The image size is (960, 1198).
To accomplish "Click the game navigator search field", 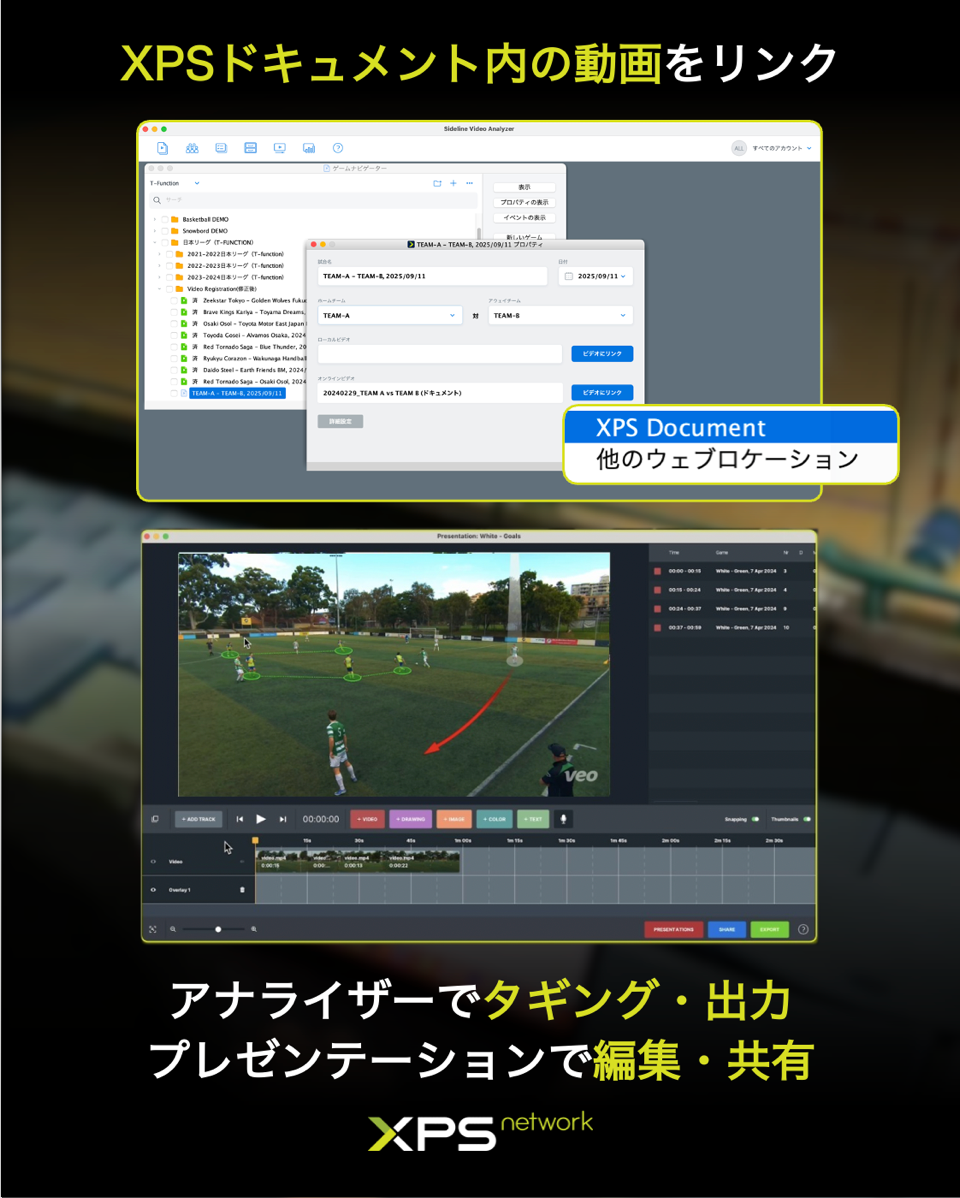I will pyautogui.click(x=313, y=200).
